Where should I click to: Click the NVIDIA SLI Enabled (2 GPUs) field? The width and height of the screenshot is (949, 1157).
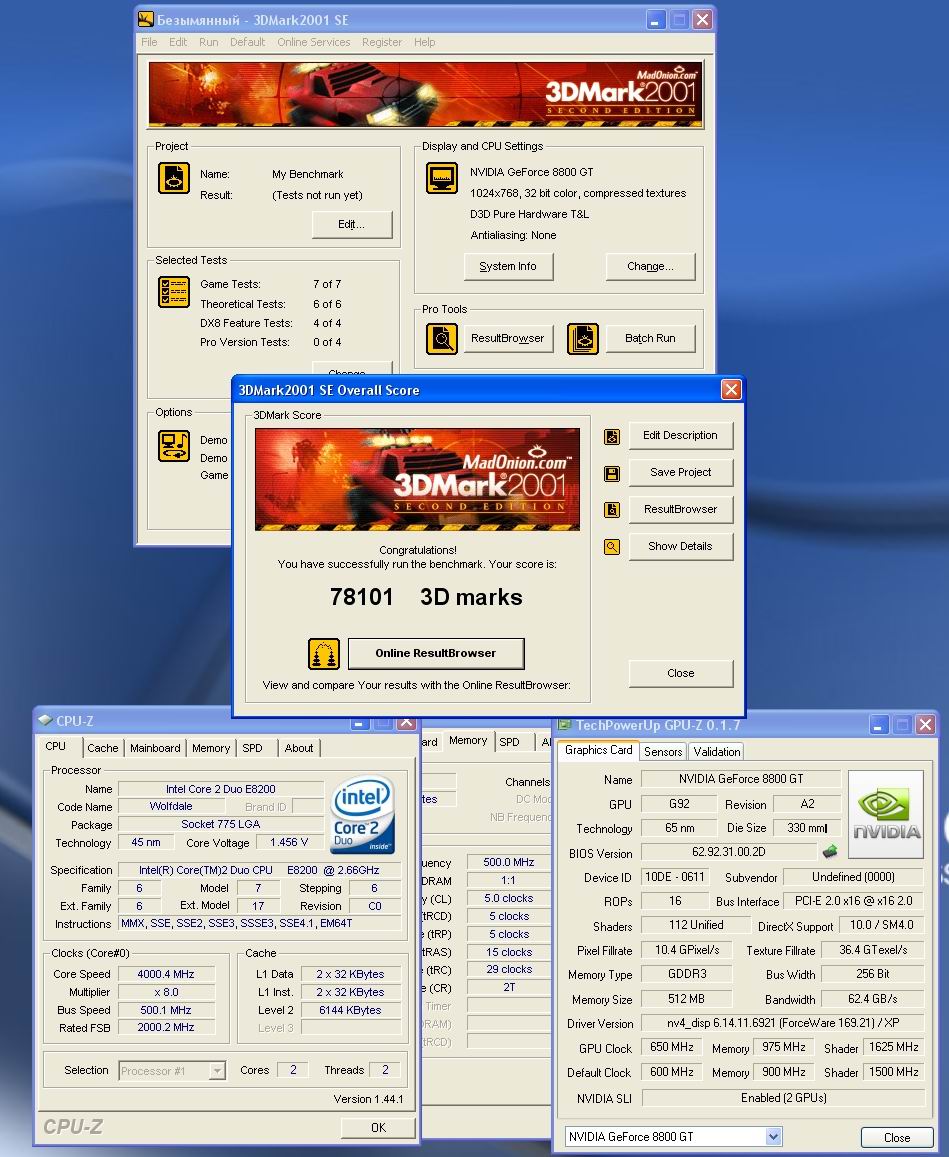pyautogui.click(x=783, y=1098)
